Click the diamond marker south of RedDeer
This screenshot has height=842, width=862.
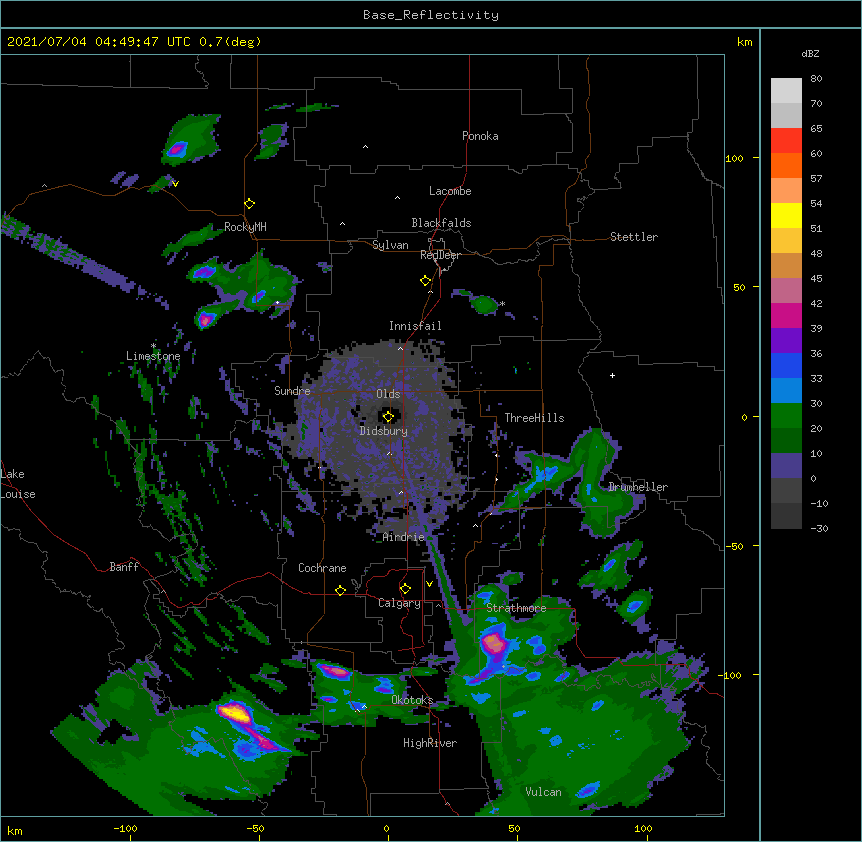click(426, 281)
